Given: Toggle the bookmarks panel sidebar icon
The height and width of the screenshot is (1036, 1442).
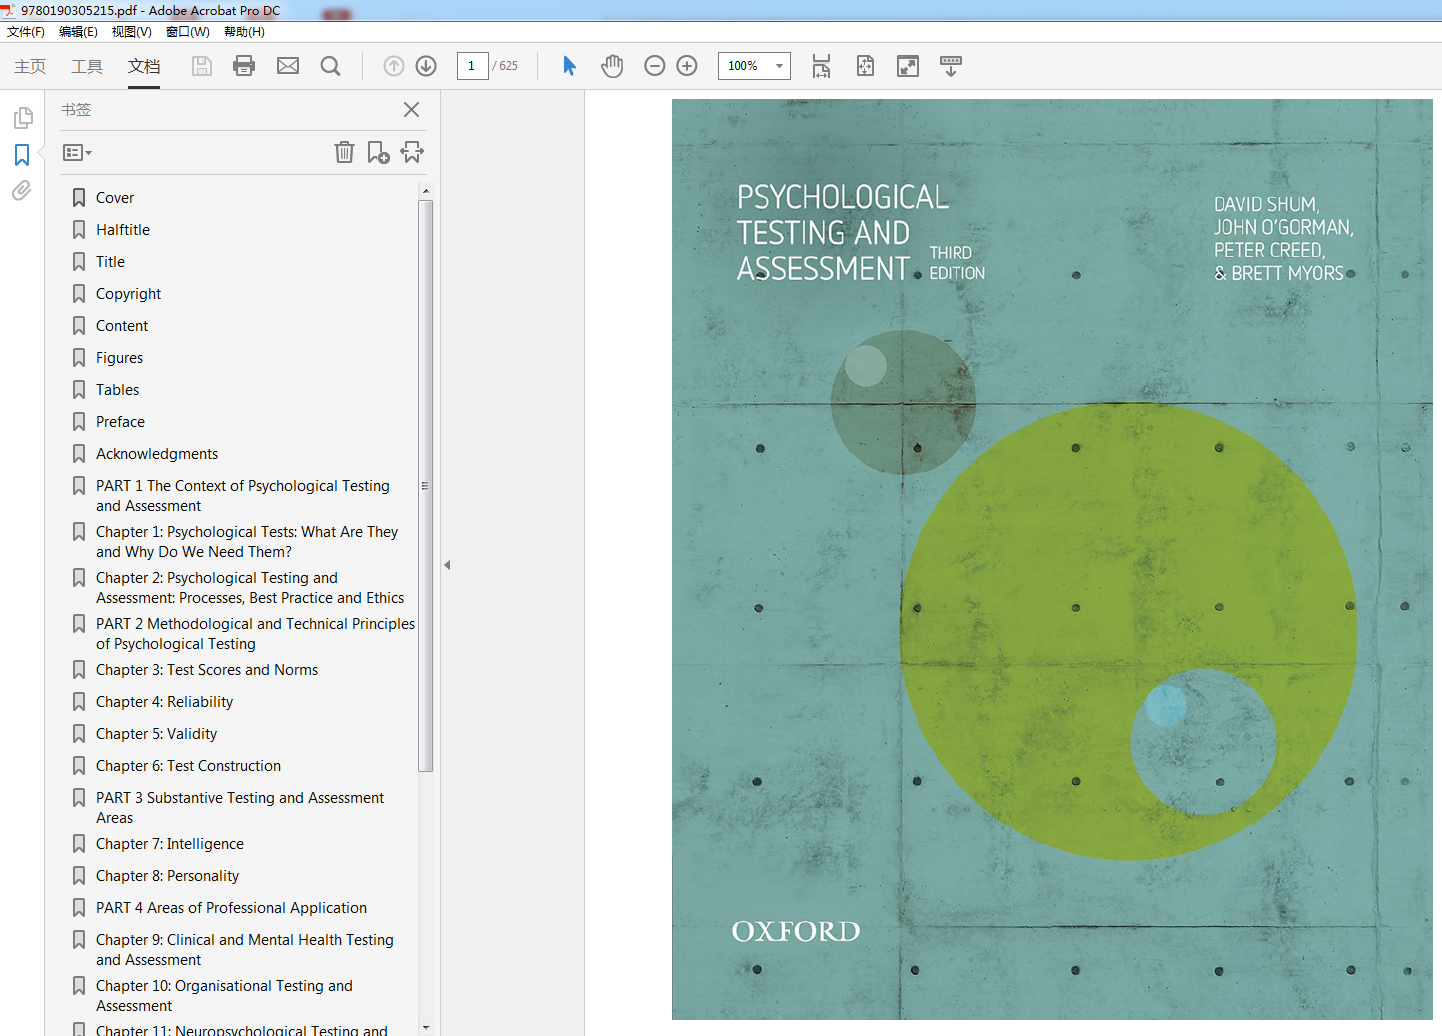Looking at the screenshot, I should (x=22, y=155).
